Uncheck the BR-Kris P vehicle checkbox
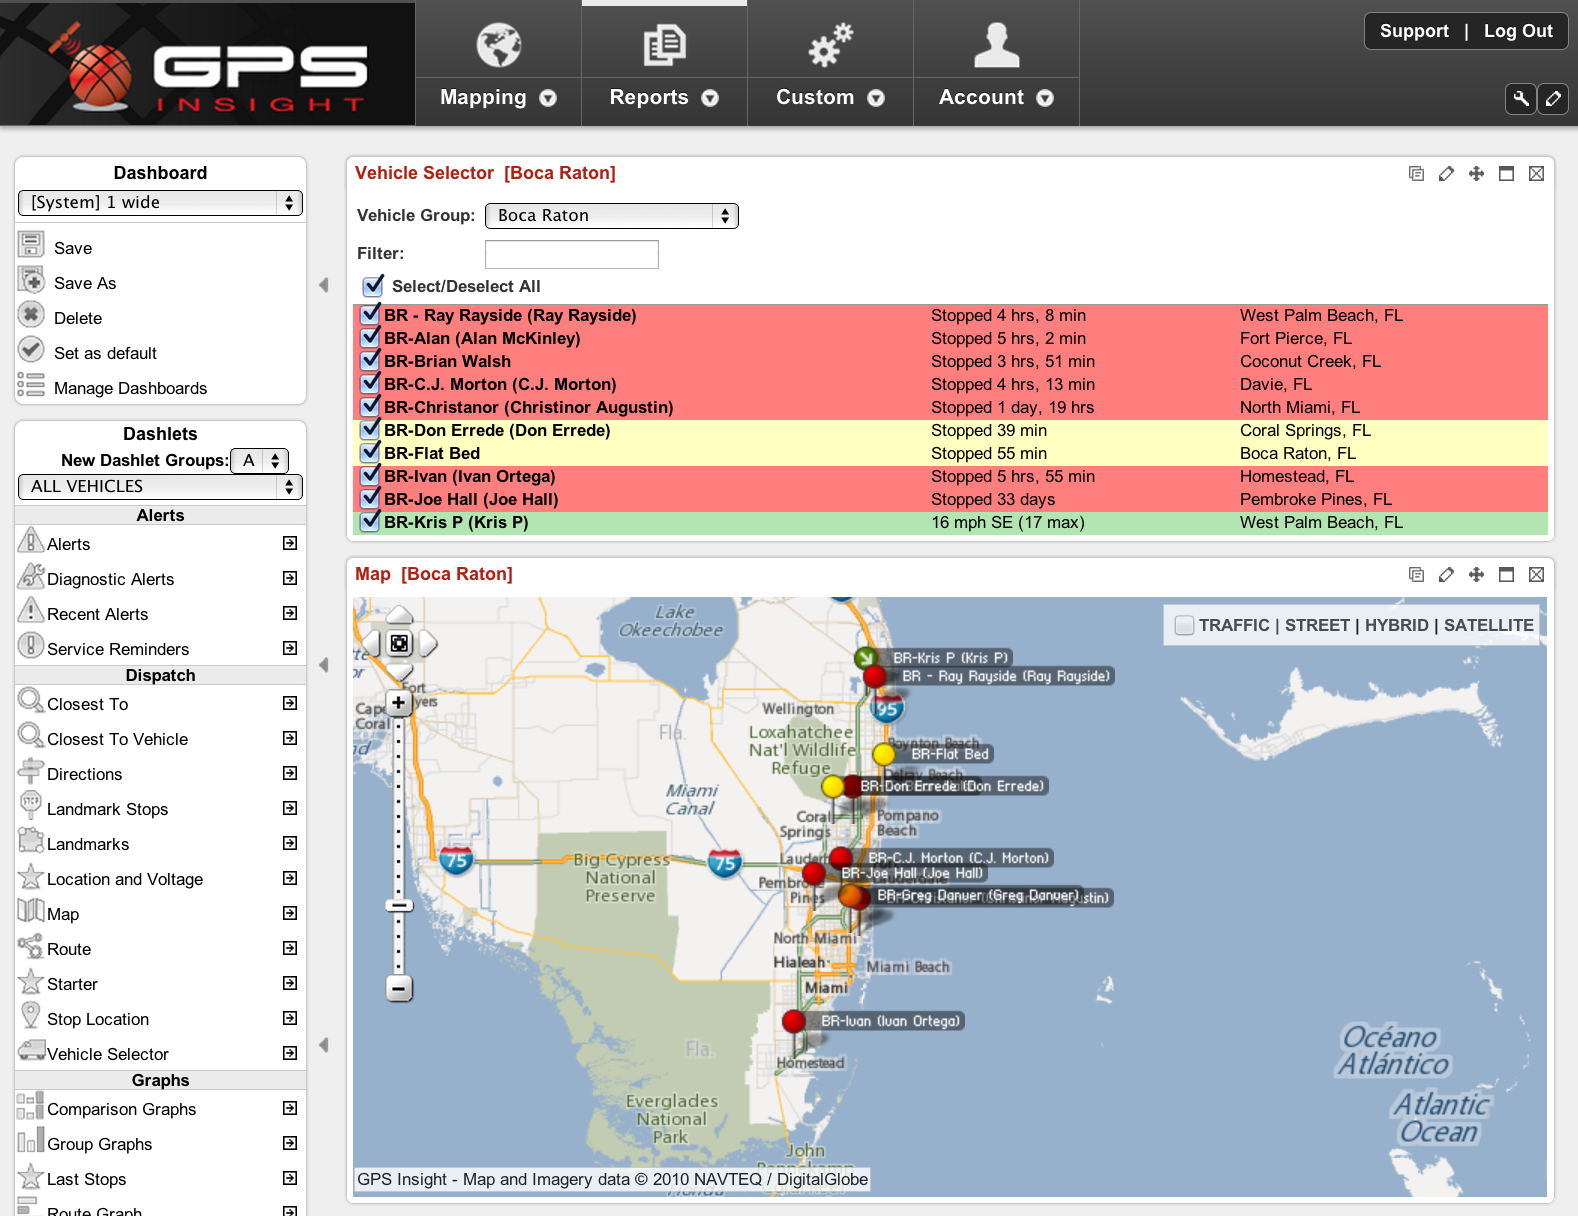Viewport: 1578px width, 1216px height. [371, 522]
